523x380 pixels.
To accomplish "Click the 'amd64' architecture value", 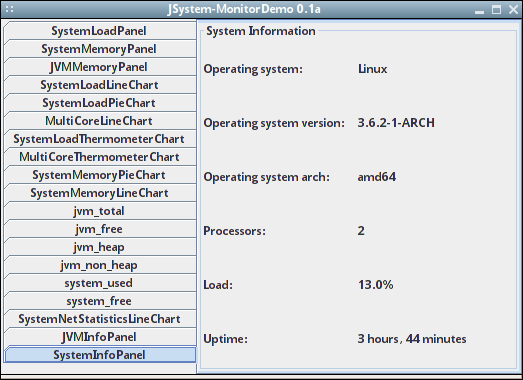I will click(x=377, y=177).
